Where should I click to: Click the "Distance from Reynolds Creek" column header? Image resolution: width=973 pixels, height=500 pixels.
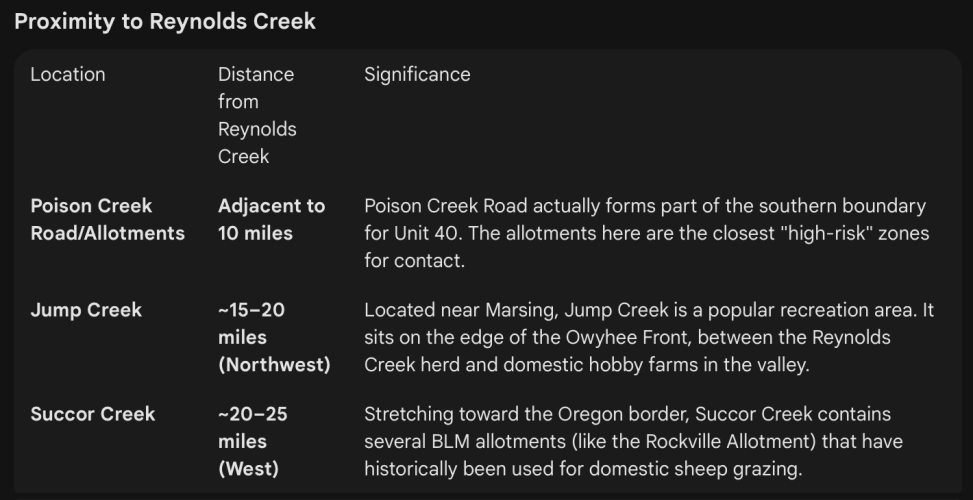[257, 115]
